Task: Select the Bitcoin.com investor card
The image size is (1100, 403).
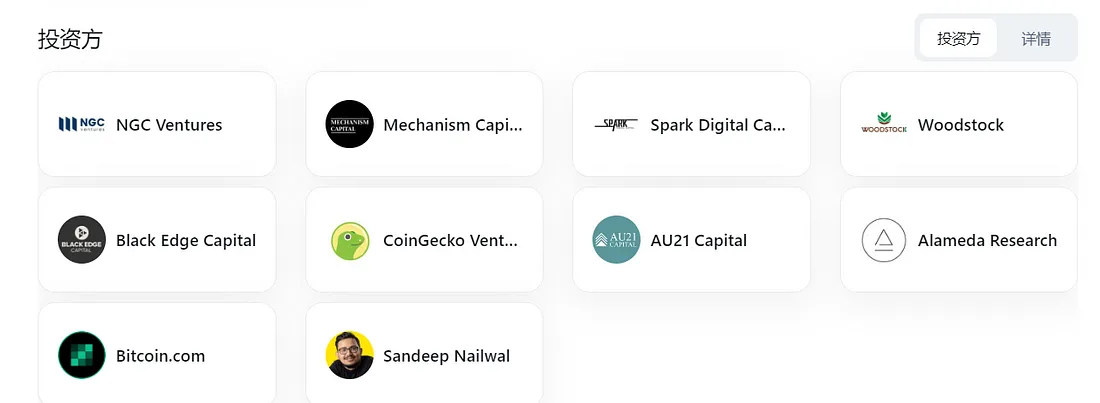Action: pos(157,353)
